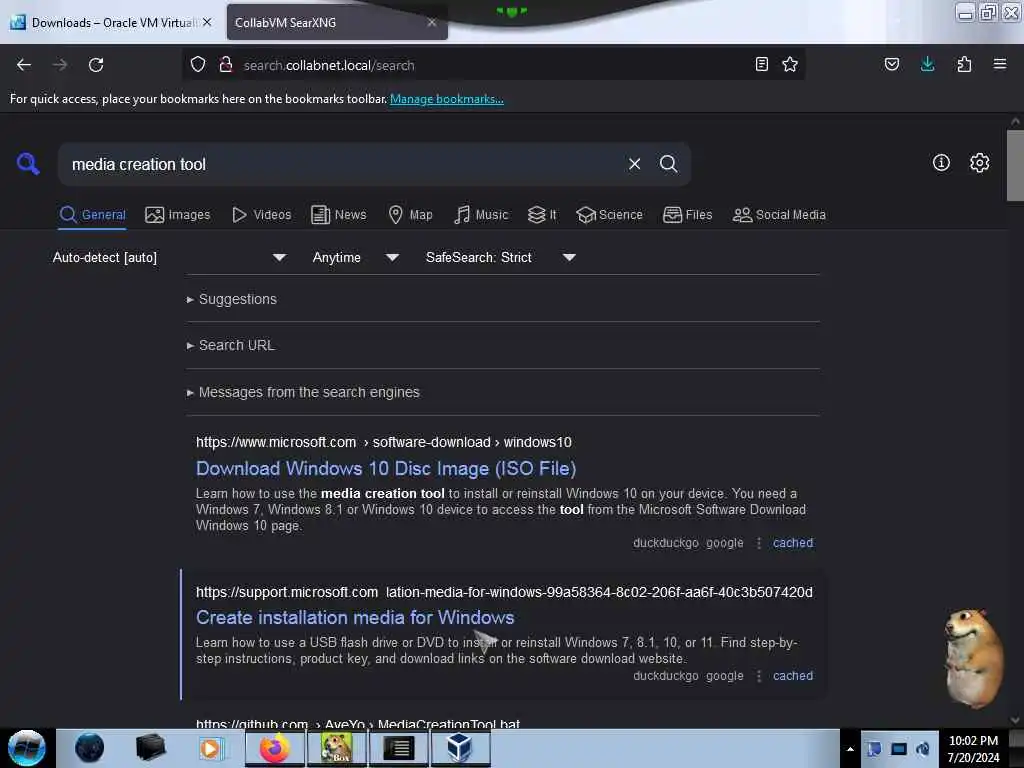The width and height of the screenshot is (1024, 768).
Task: Open the SearXNG about info icon
Action: [x=941, y=163]
